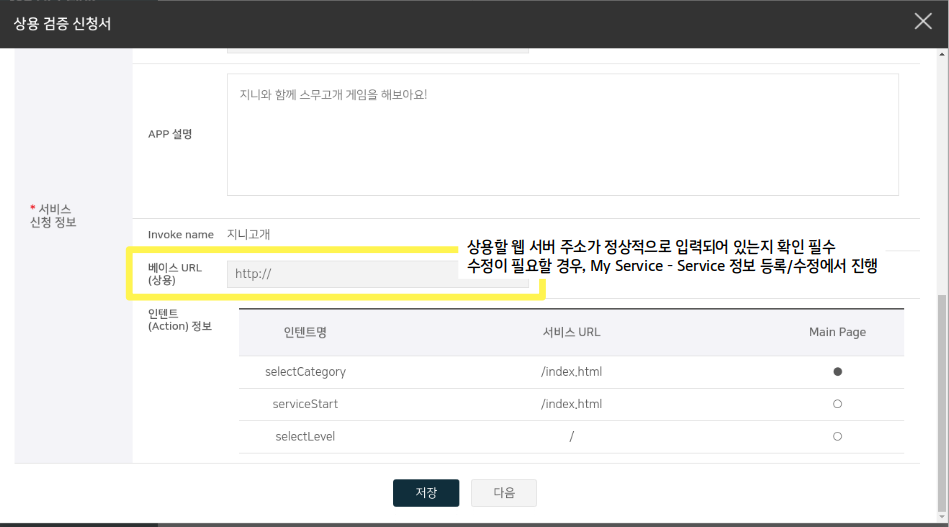Click the 베이스 URL http:// input field
Image resolution: width=949 pixels, height=527 pixels.
[378, 273]
